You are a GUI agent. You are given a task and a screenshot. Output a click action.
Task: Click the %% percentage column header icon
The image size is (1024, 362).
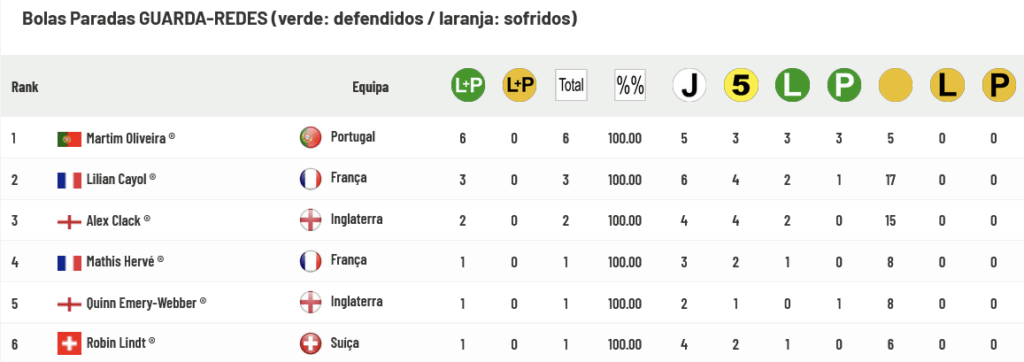click(630, 86)
